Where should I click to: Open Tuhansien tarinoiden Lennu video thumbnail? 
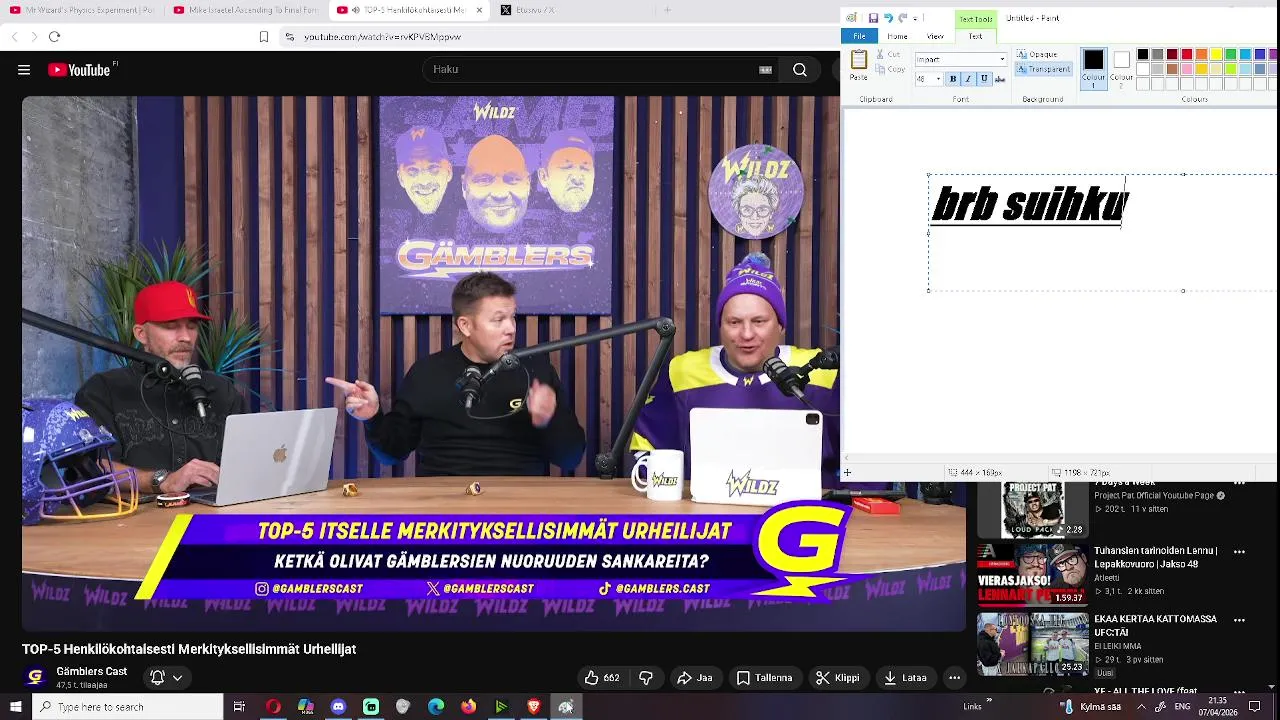click(x=1032, y=574)
